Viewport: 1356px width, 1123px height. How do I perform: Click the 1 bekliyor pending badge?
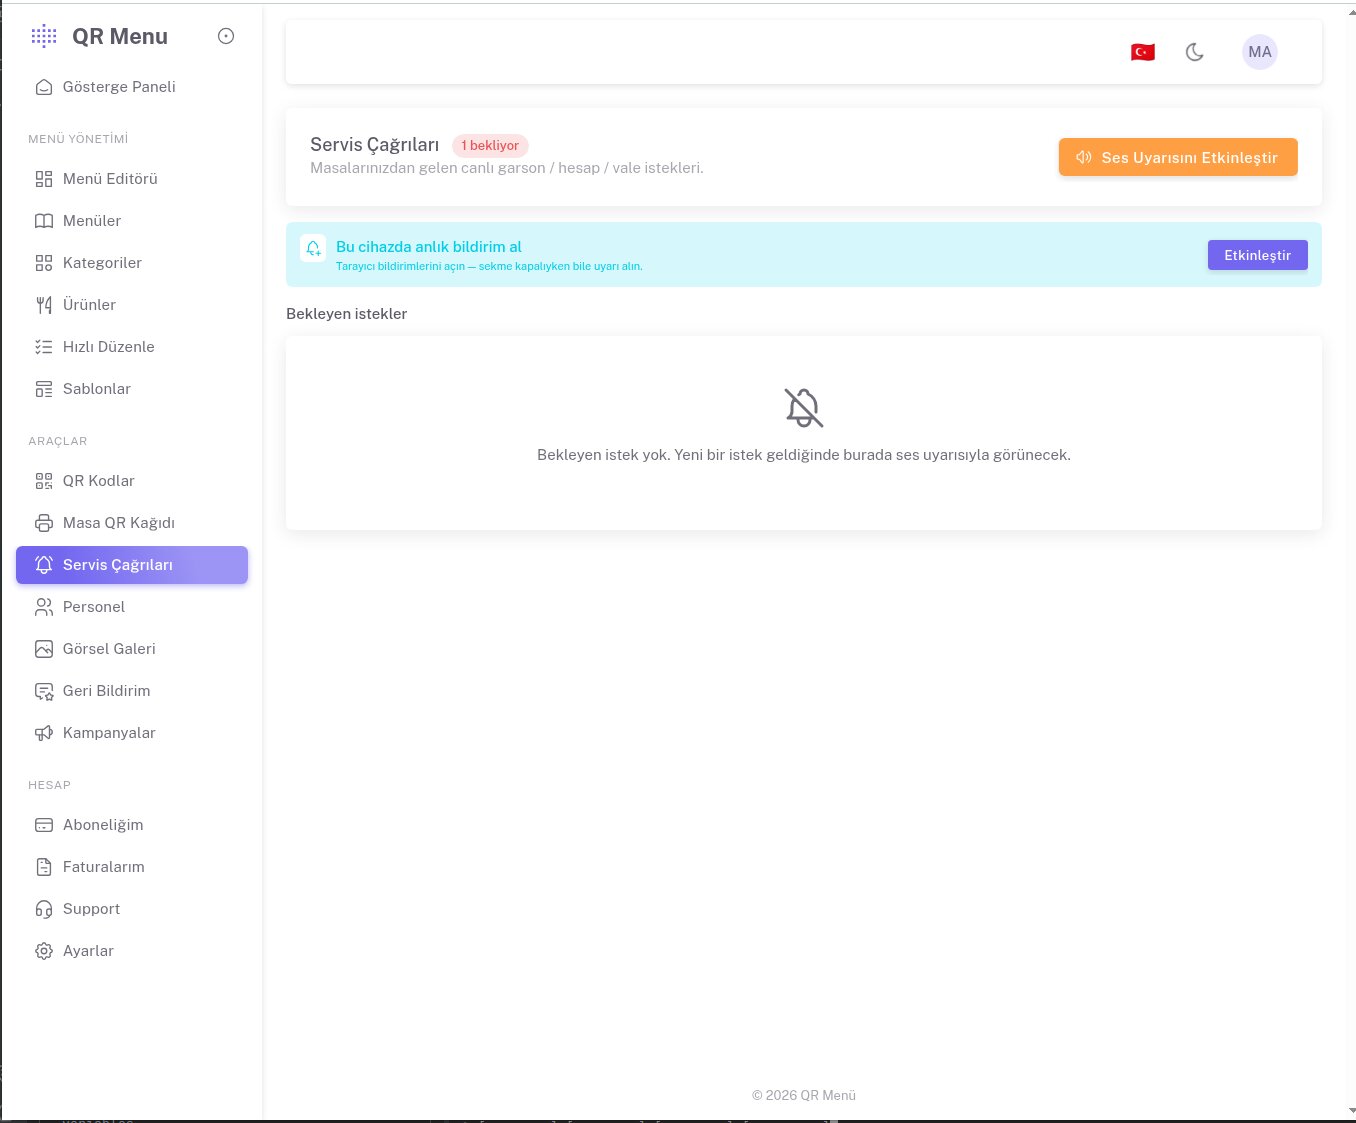point(490,145)
